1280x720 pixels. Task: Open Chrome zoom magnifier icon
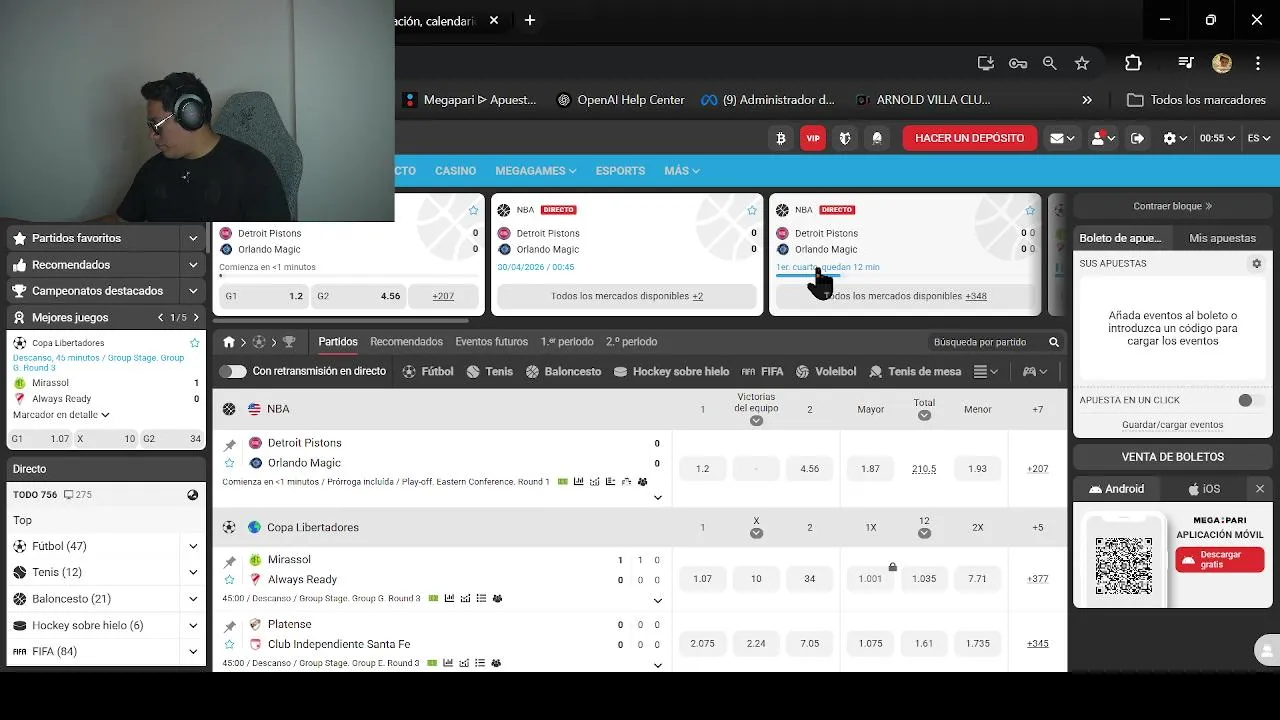pyautogui.click(x=1049, y=63)
